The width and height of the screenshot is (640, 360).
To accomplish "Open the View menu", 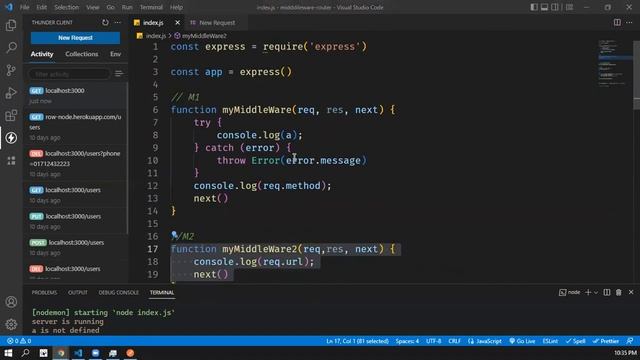I will coord(93,7).
